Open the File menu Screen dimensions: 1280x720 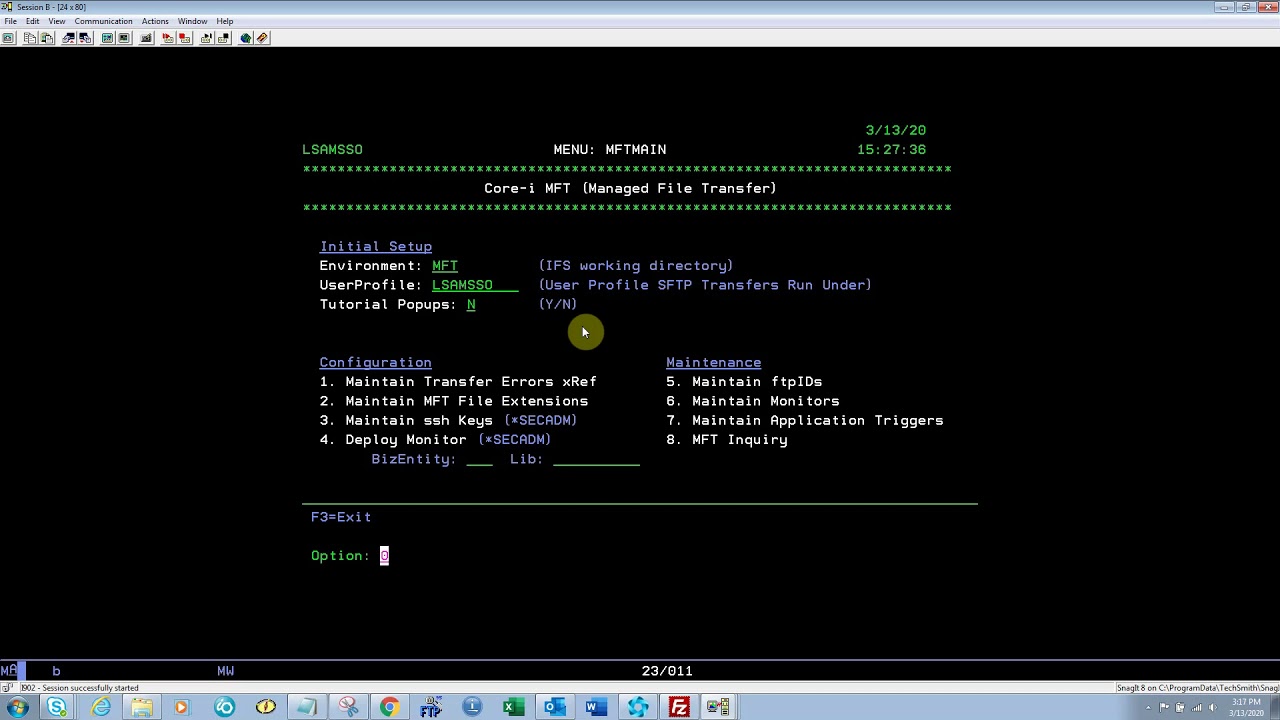coord(10,21)
